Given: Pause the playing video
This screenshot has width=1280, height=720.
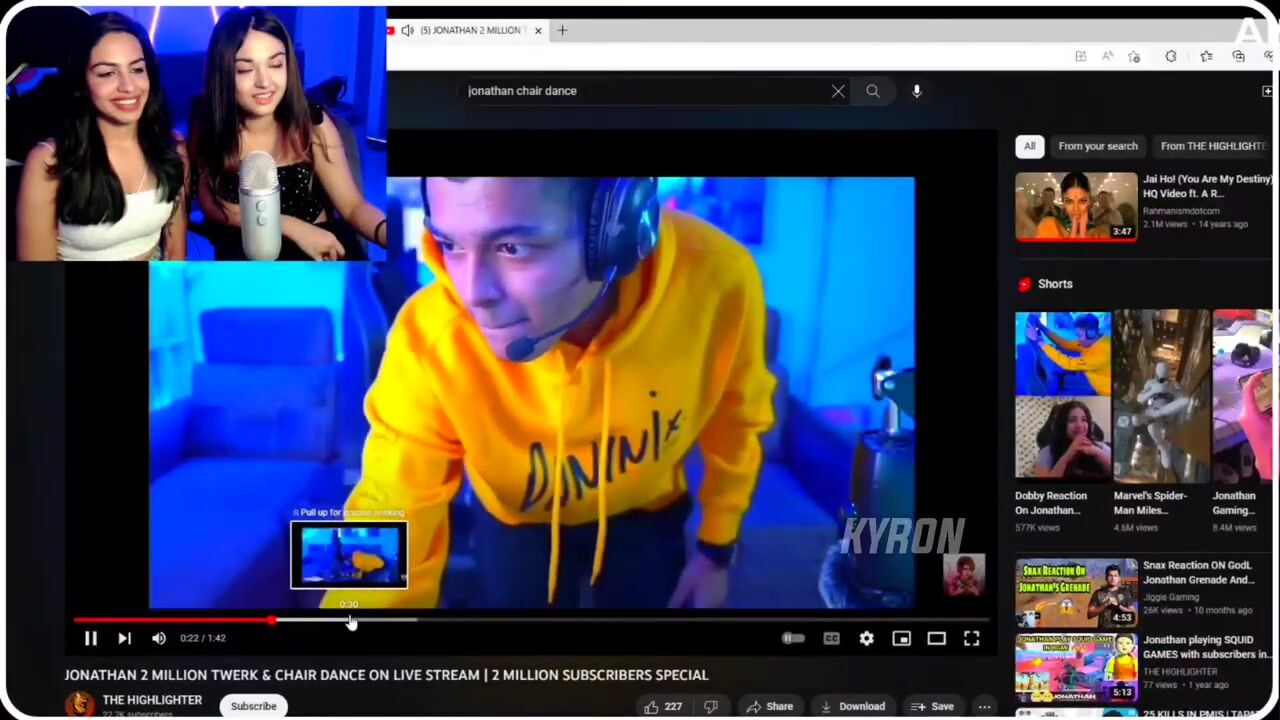Looking at the screenshot, I should pos(90,638).
